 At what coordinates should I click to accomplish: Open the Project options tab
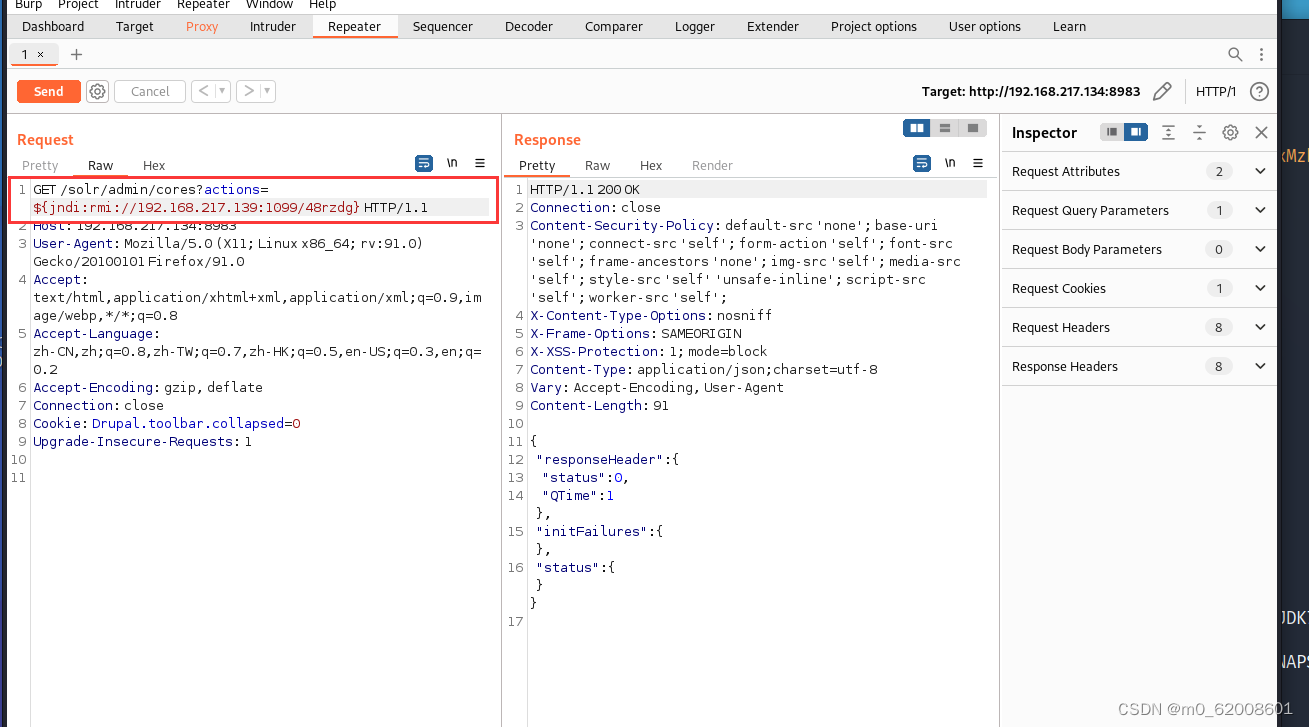tap(874, 26)
